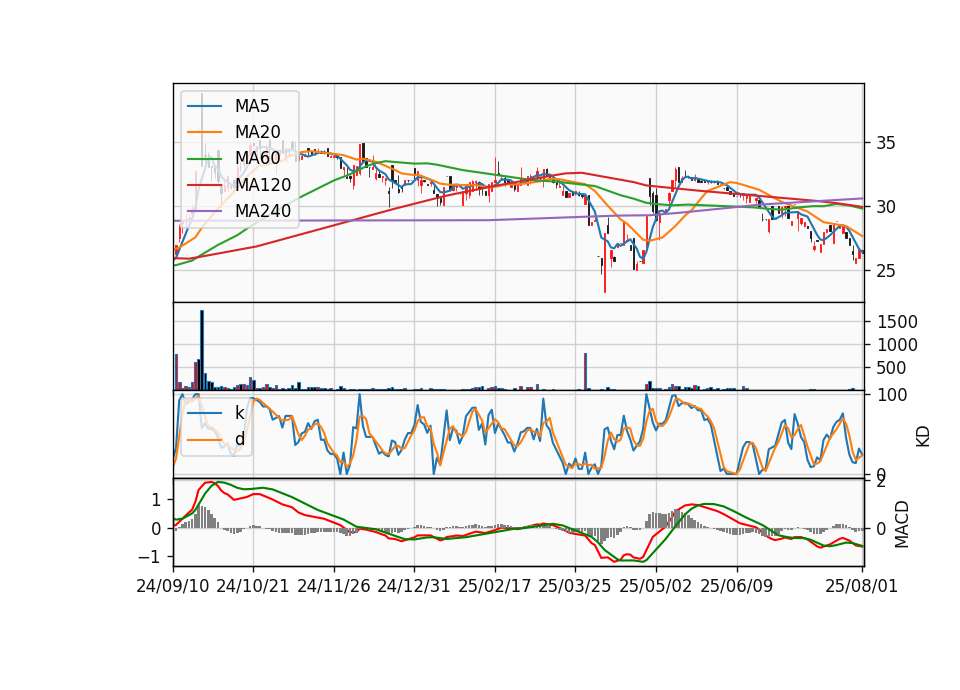Click the red MA120 legend line sample
The width and height of the screenshot is (960, 690).
[x=204, y=184]
